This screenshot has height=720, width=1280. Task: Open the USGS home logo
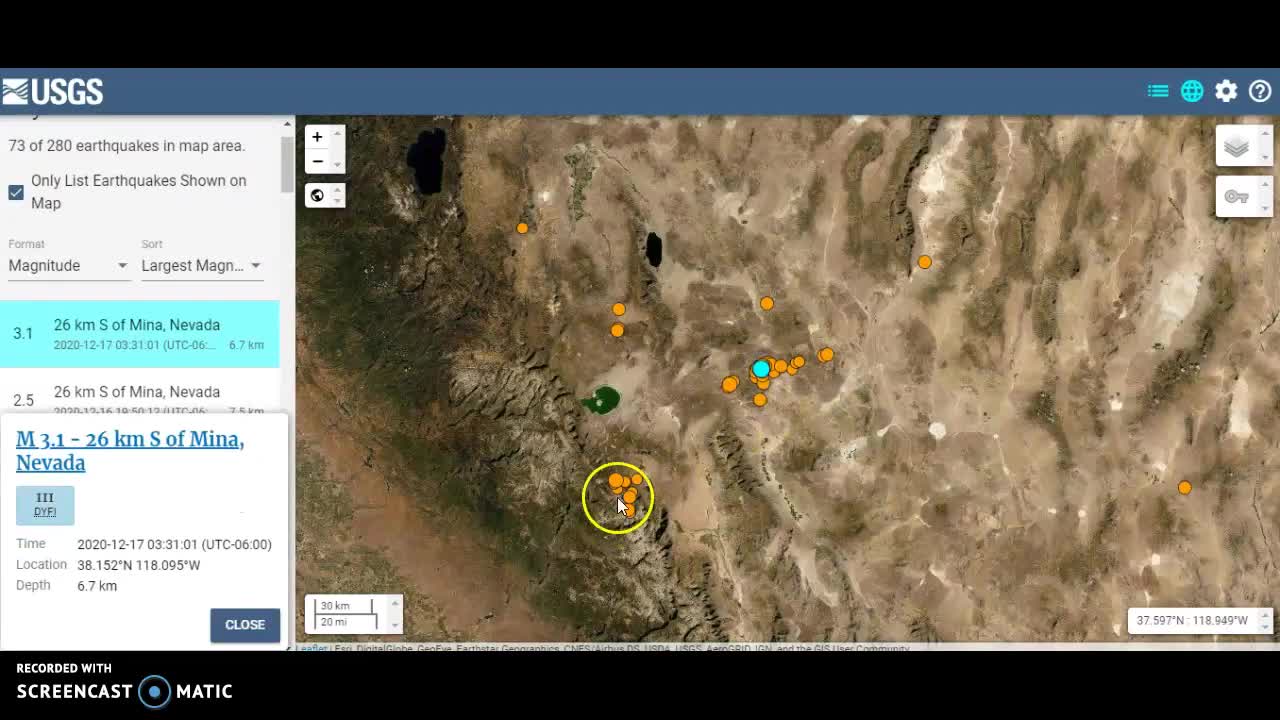click(x=53, y=92)
